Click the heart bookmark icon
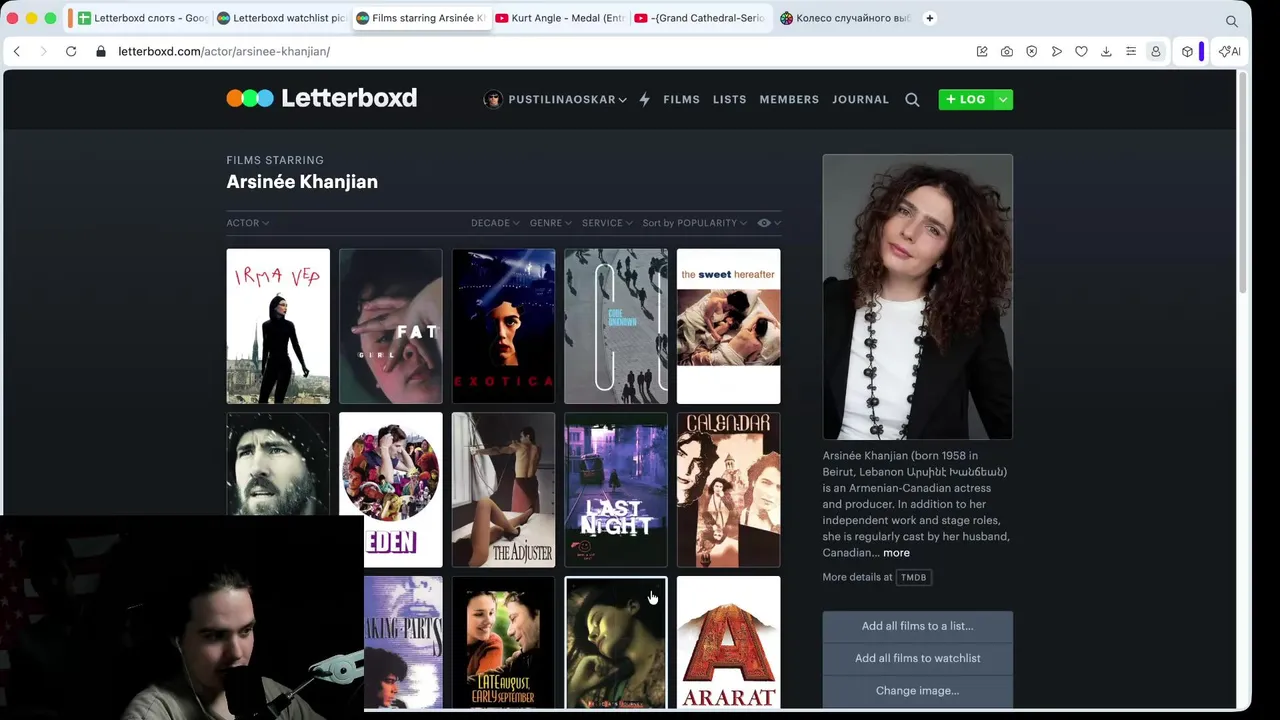This screenshot has height=720, width=1280. (x=1081, y=51)
